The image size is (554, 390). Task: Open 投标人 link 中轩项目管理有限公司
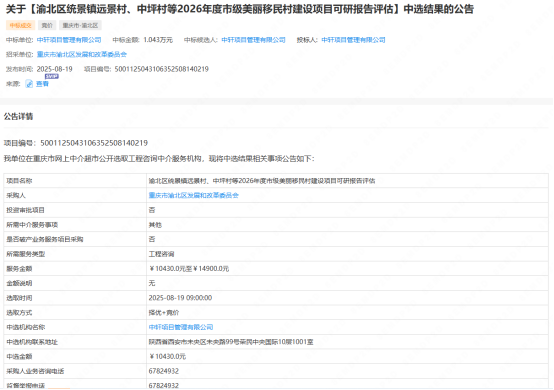pos(353,40)
